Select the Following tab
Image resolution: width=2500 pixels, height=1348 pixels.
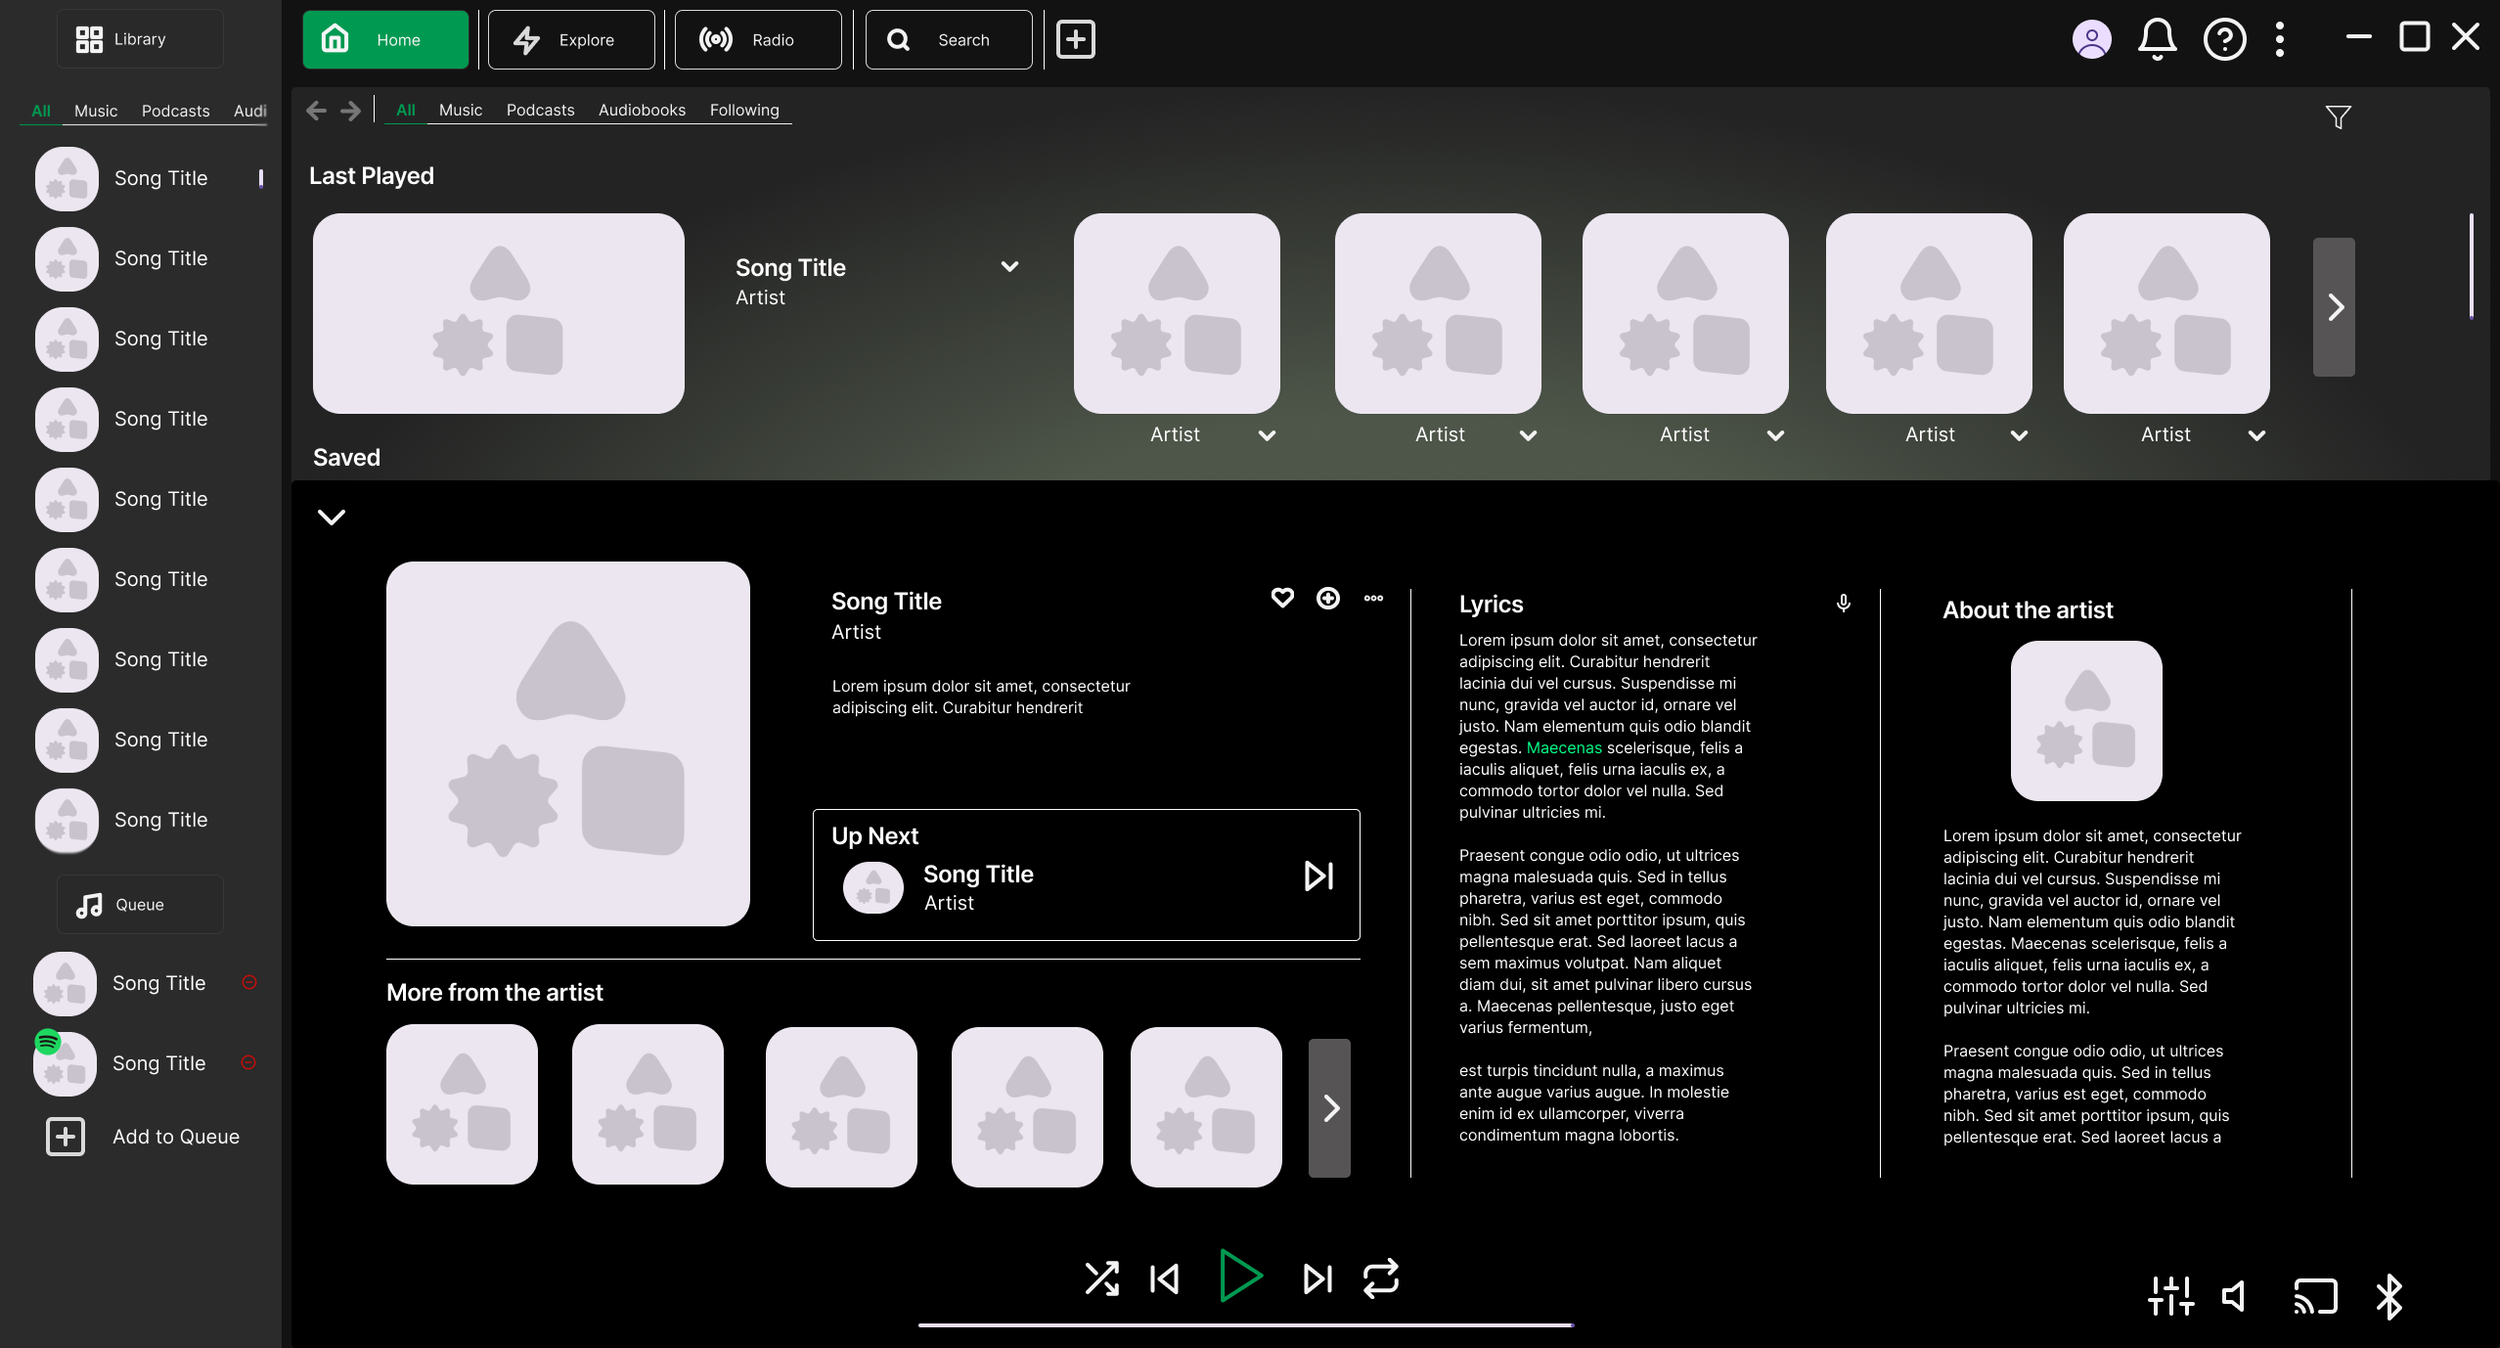click(744, 110)
